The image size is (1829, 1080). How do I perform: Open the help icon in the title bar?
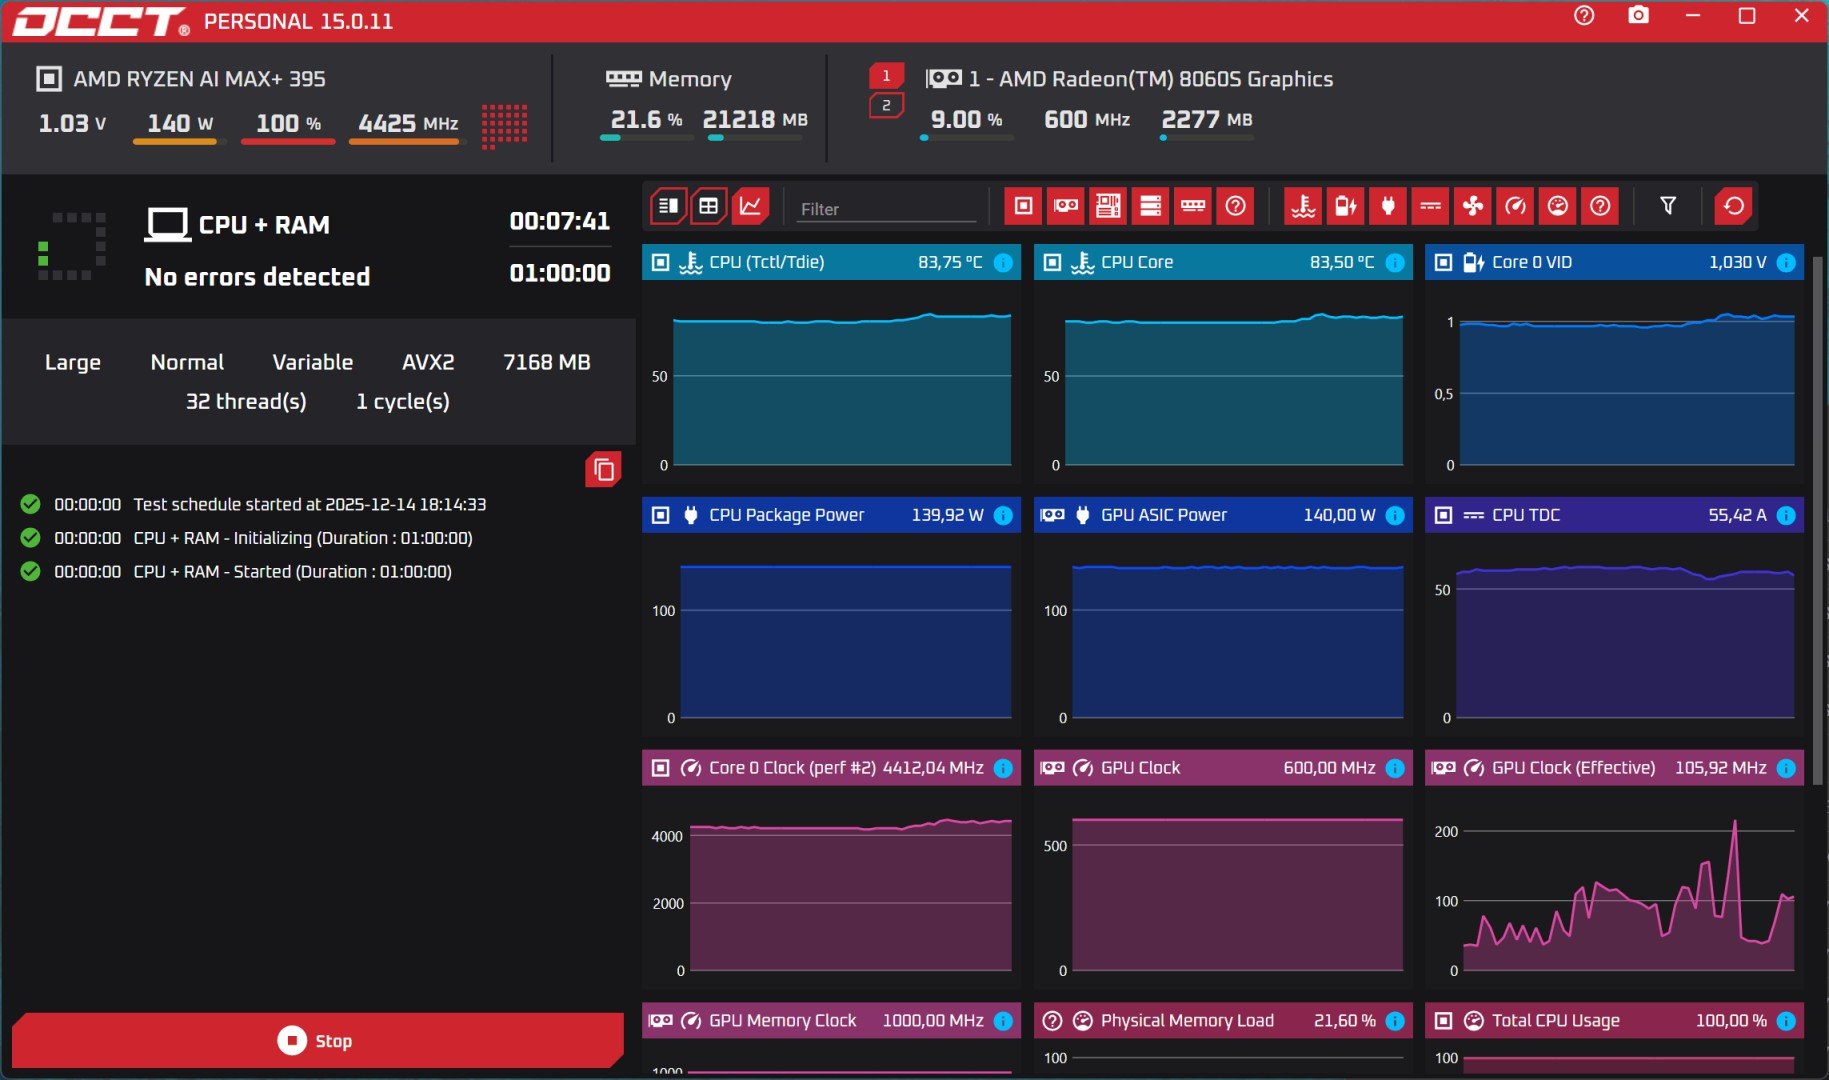(x=1584, y=15)
